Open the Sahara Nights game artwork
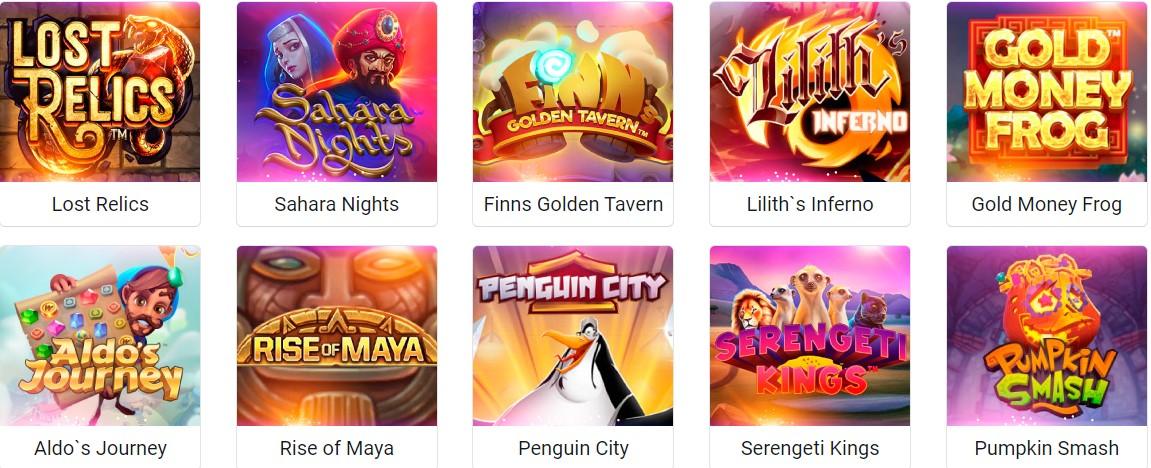Screen dimensions: 1151x468 pos(337,92)
